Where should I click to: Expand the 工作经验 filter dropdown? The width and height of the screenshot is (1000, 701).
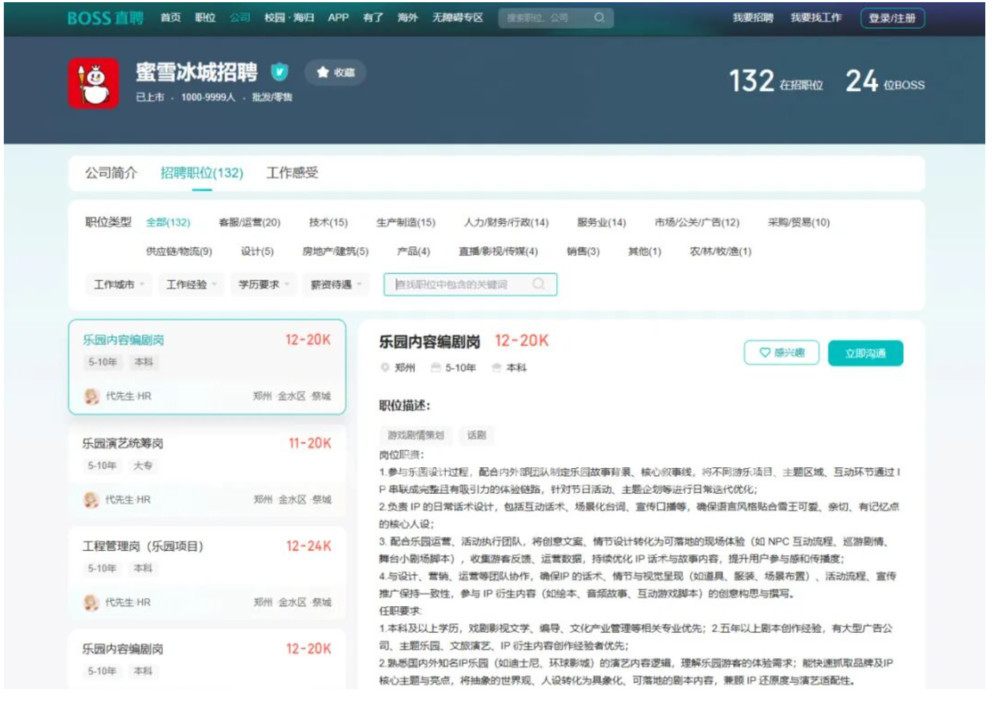click(x=191, y=285)
